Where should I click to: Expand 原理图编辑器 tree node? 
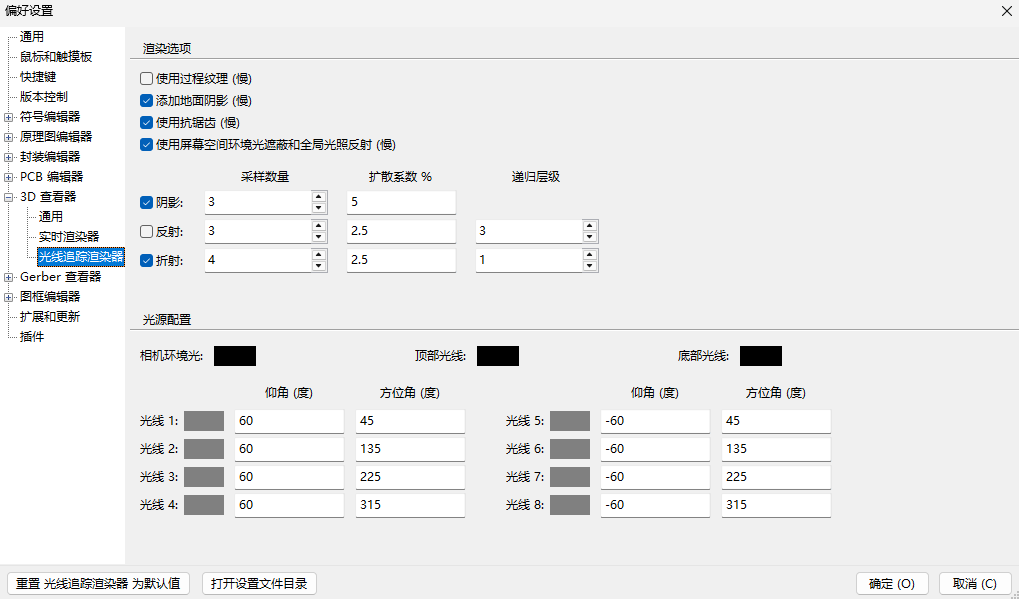pos(8,137)
